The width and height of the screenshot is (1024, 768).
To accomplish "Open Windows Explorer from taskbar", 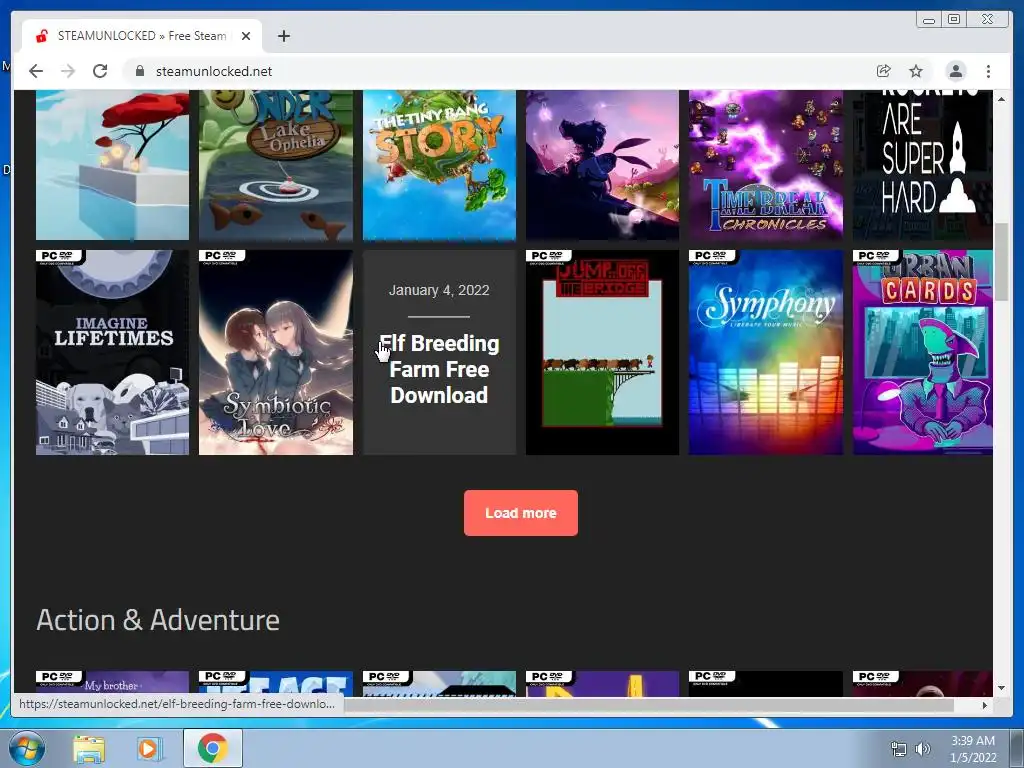I will pyautogui.click(x=89, y=749).
